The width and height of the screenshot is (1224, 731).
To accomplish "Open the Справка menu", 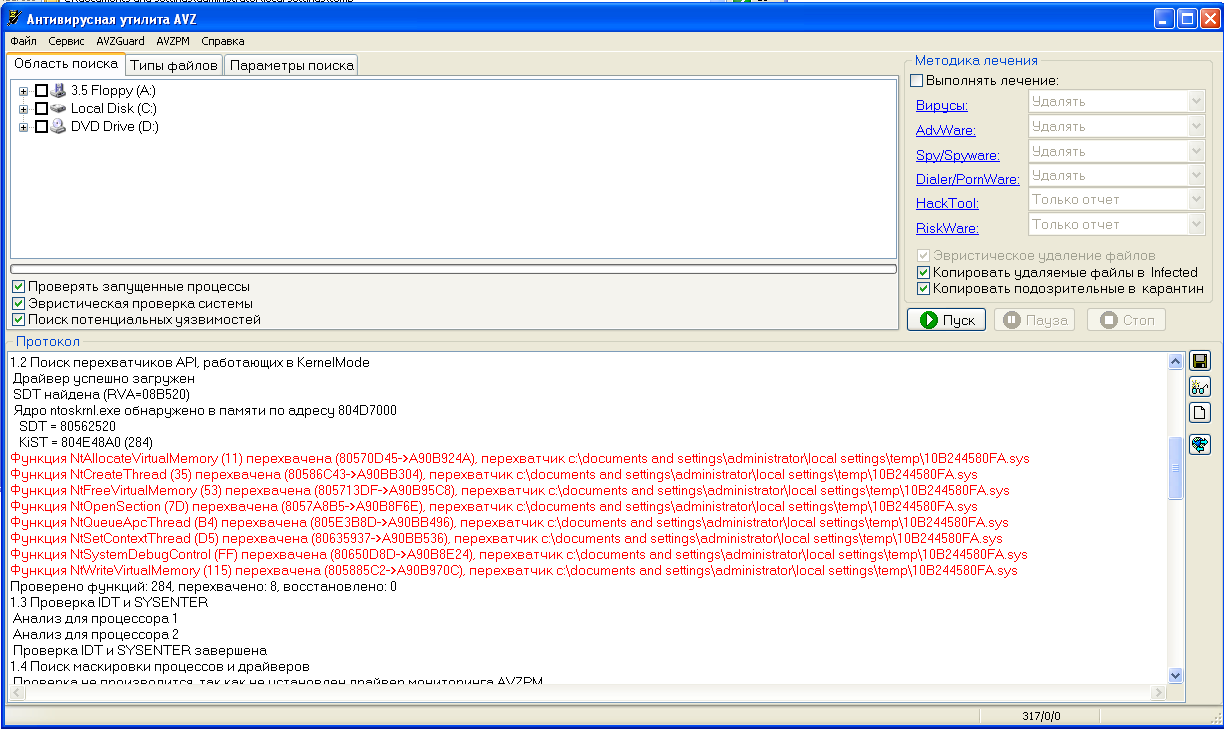I will (222, 41).
